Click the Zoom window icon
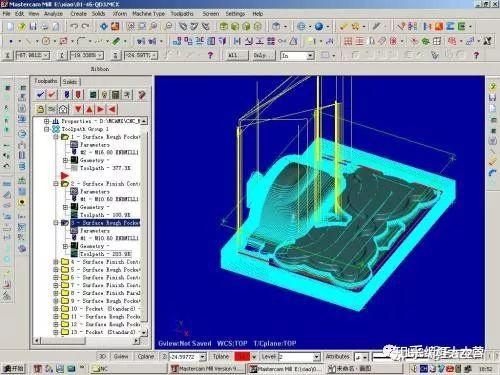Image resolution: width=500 pixels, height=375 pixels. (x=142, y=26)
